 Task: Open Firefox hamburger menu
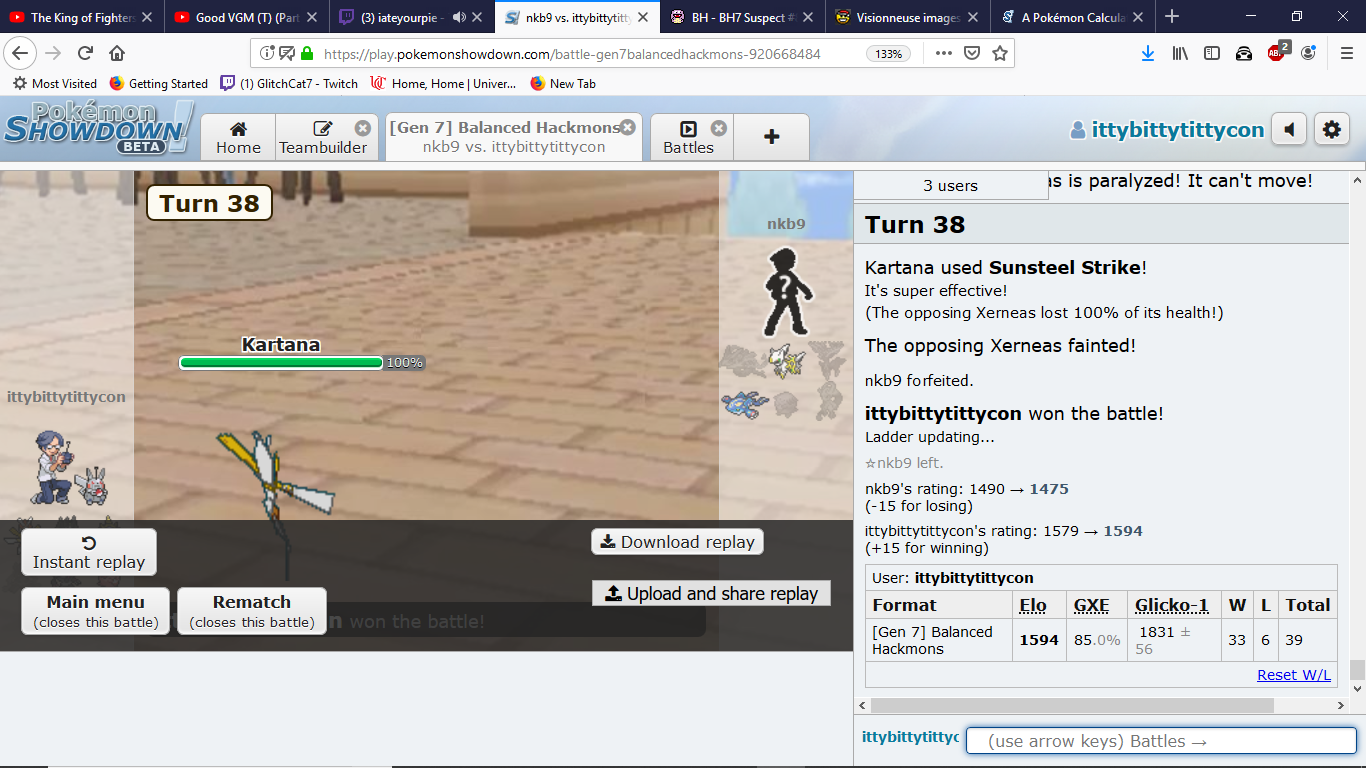(x=1346, y=54)
